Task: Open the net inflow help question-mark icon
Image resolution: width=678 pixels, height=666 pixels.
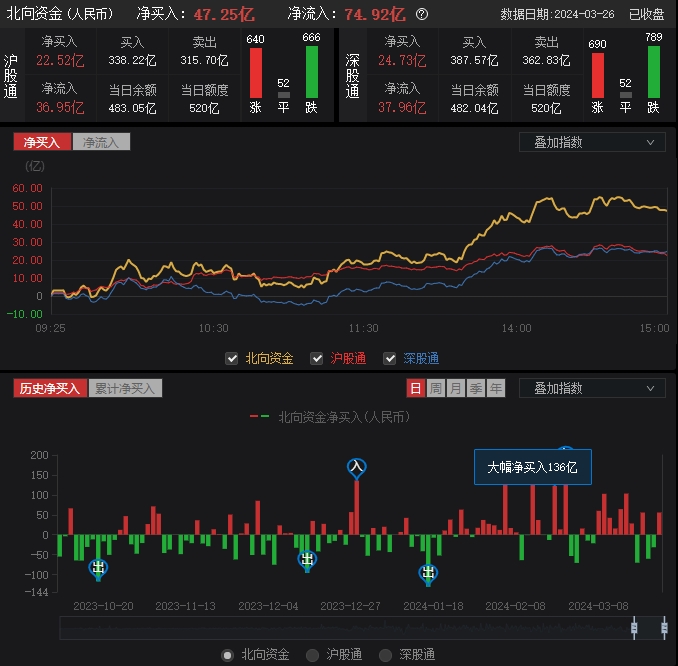Action: pyautogui.click(x=422, y=14)
